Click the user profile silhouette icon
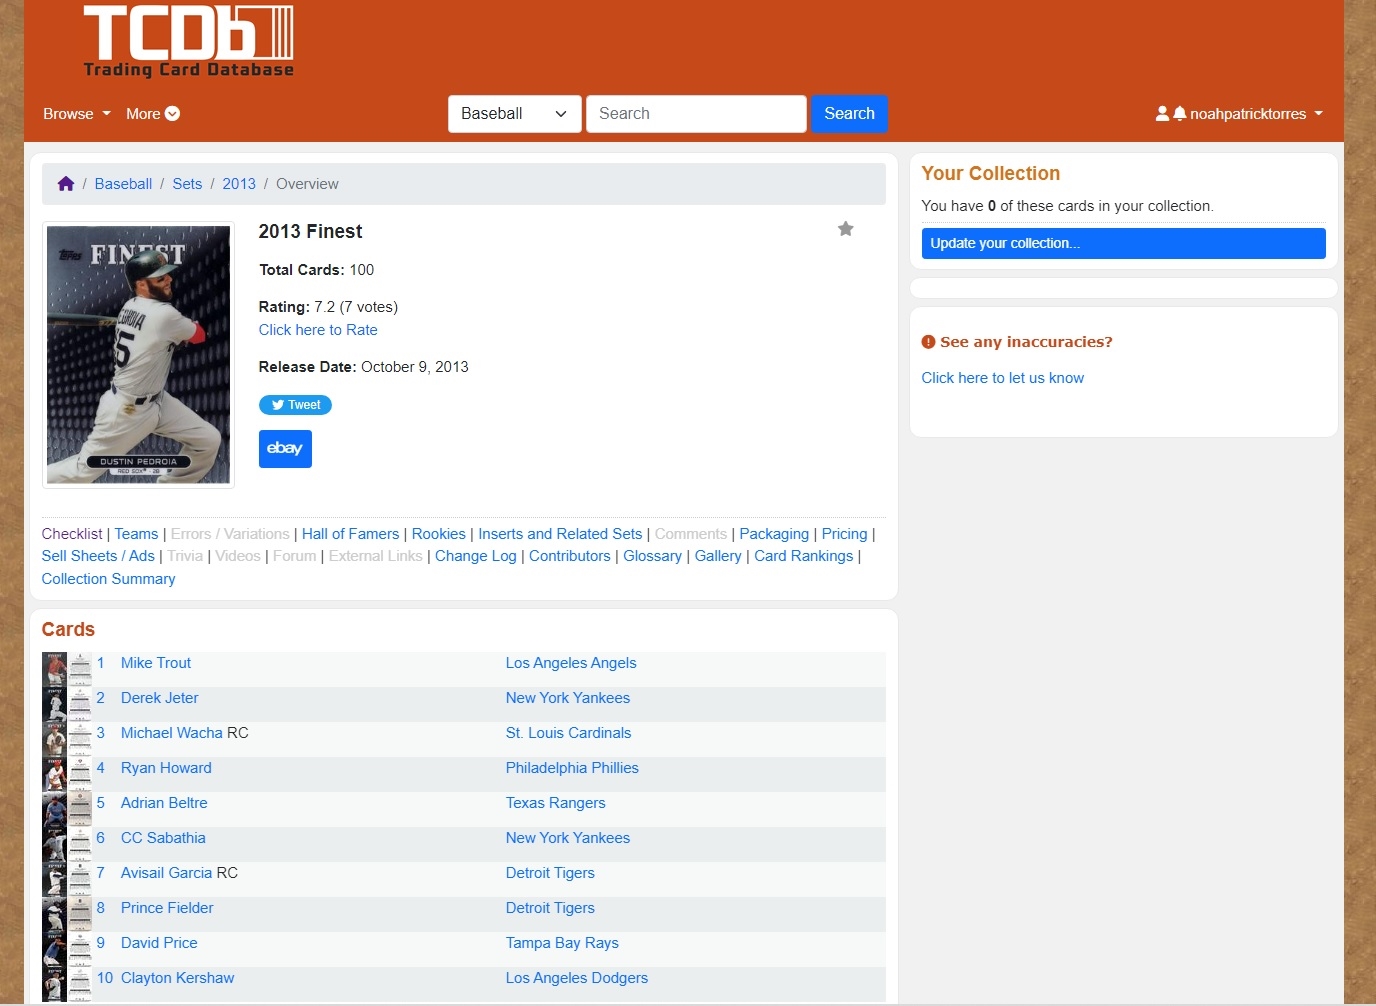1376x1006 pixels. tap(1162, 114)
